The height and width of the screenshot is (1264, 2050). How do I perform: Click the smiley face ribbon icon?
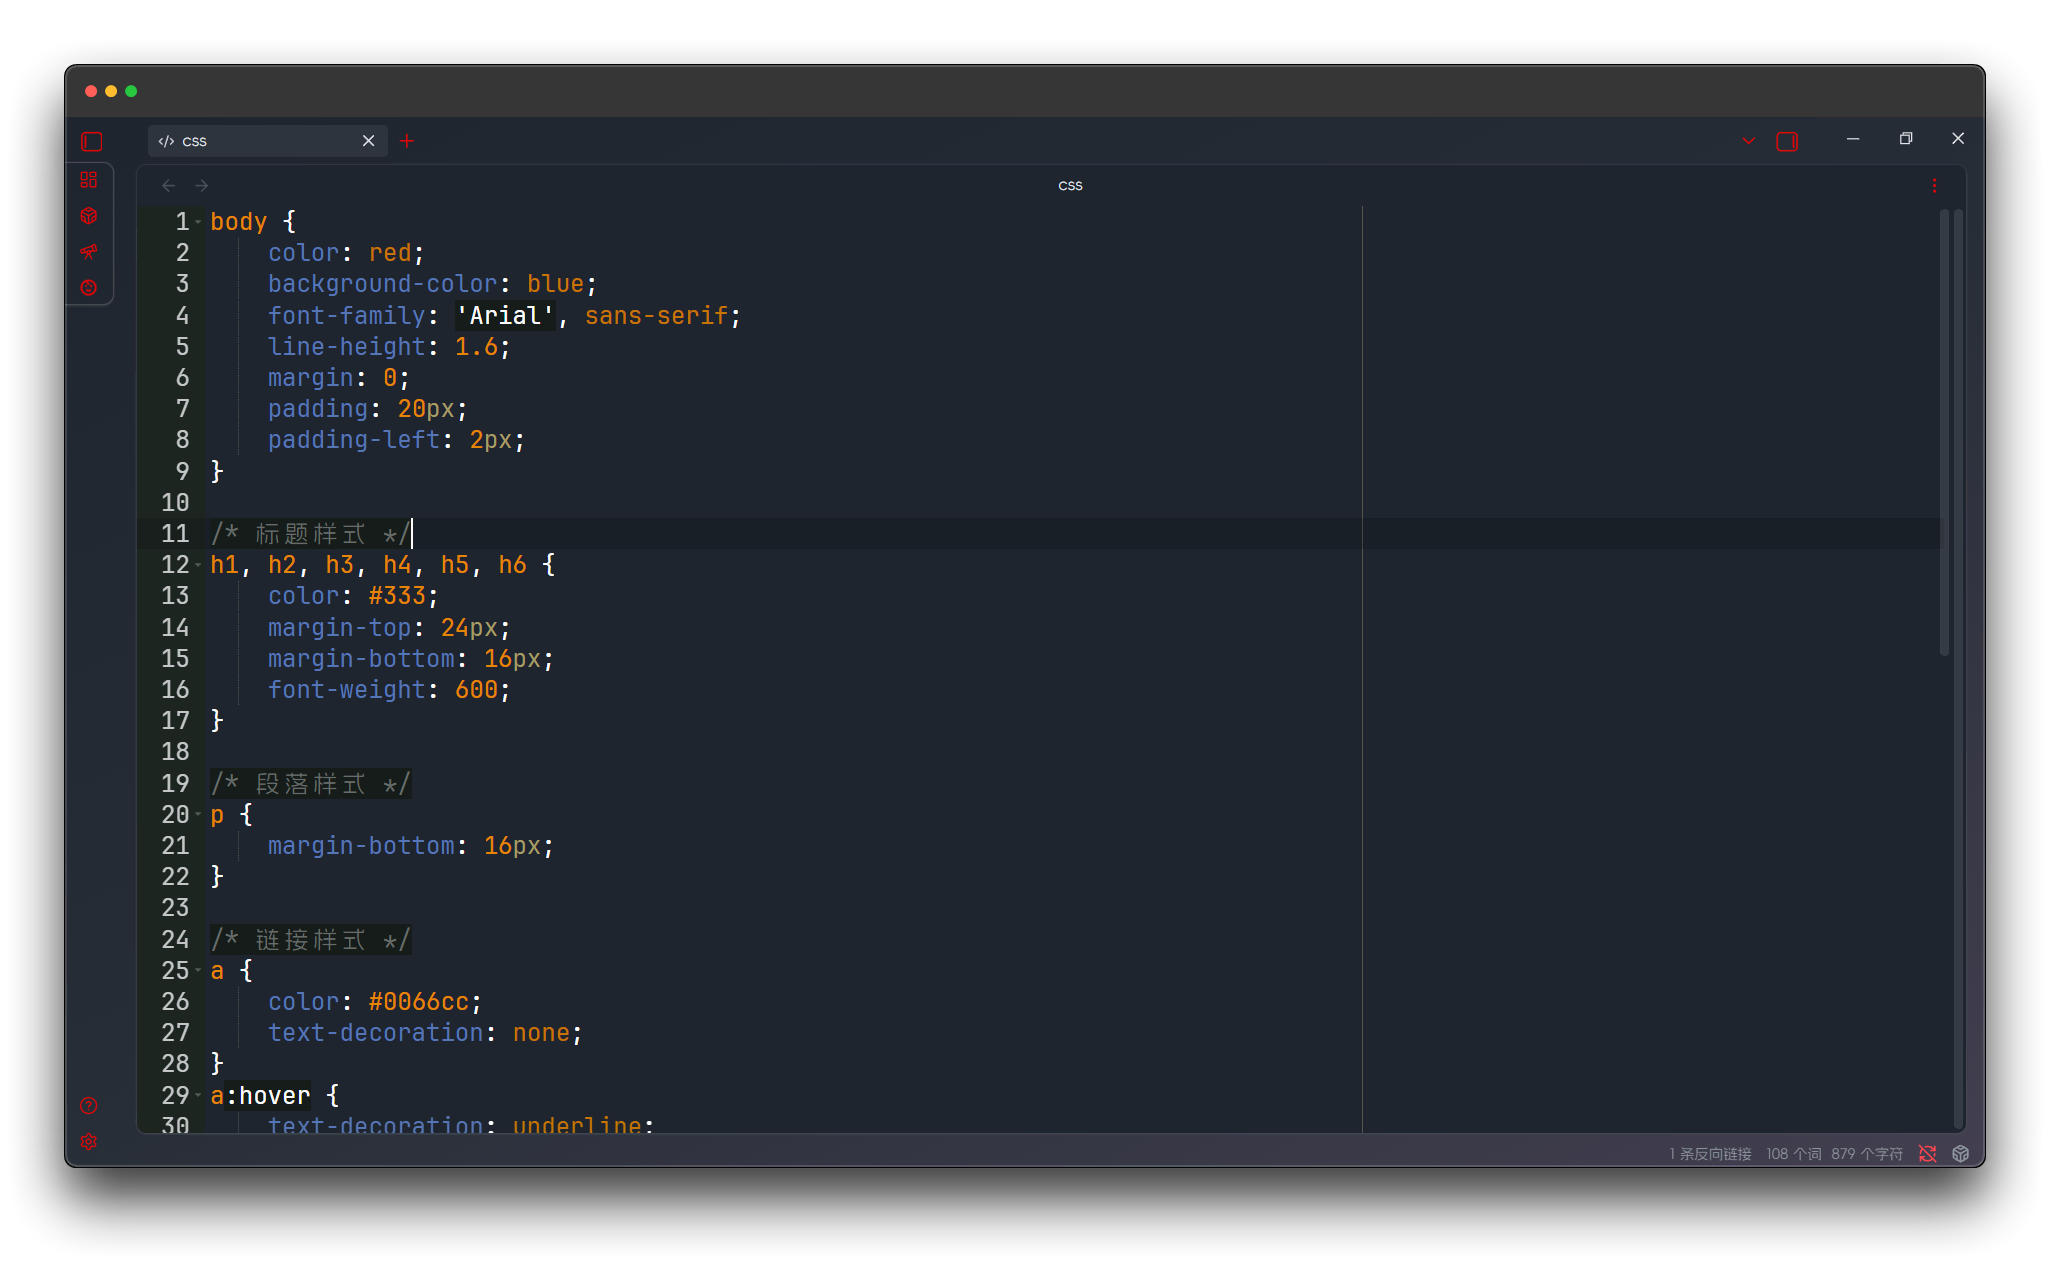89,287
